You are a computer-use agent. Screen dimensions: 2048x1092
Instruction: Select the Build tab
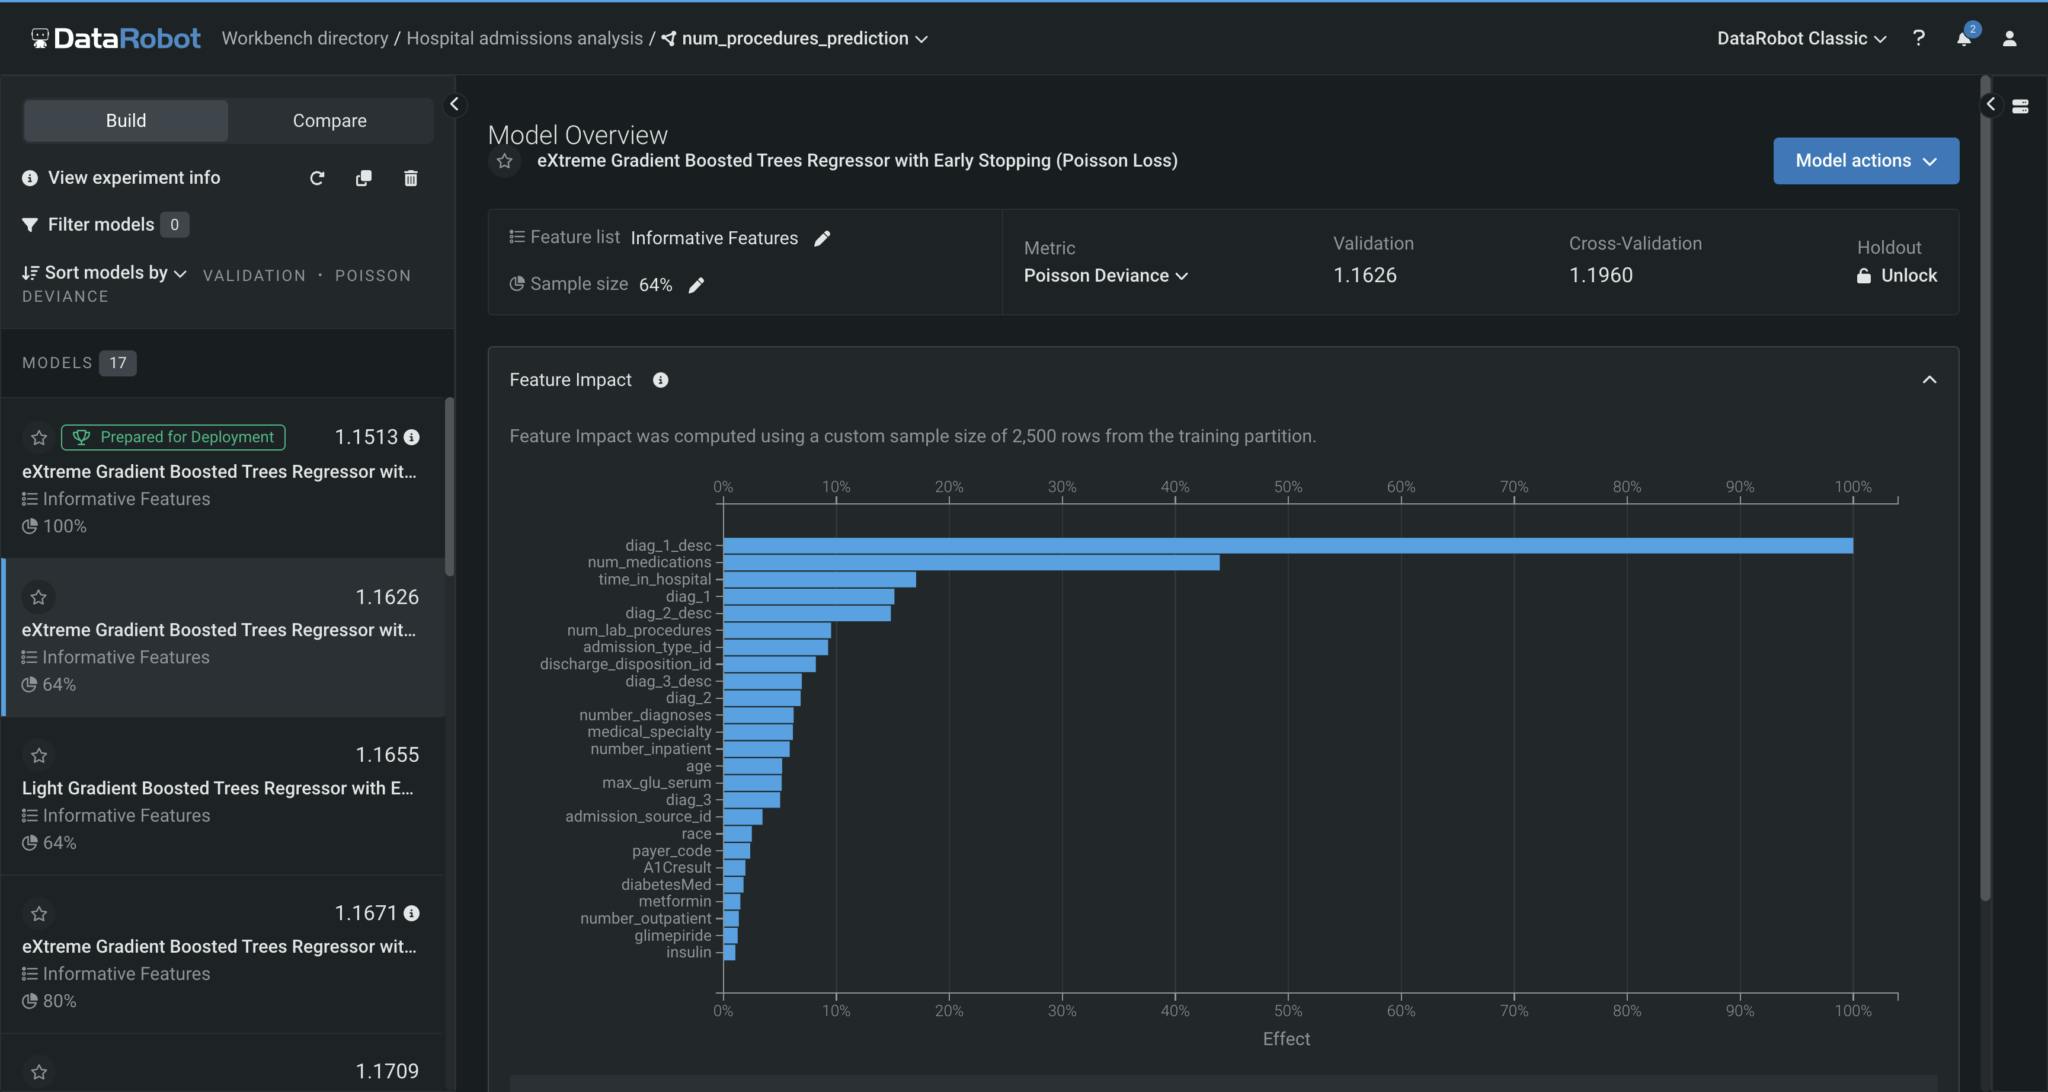126,121
